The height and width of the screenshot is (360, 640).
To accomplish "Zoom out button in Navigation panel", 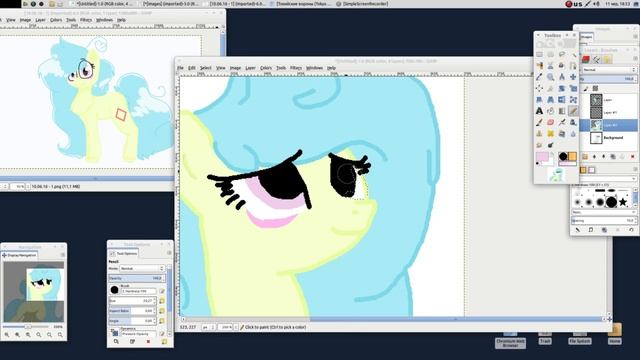I will click(7, 335).
